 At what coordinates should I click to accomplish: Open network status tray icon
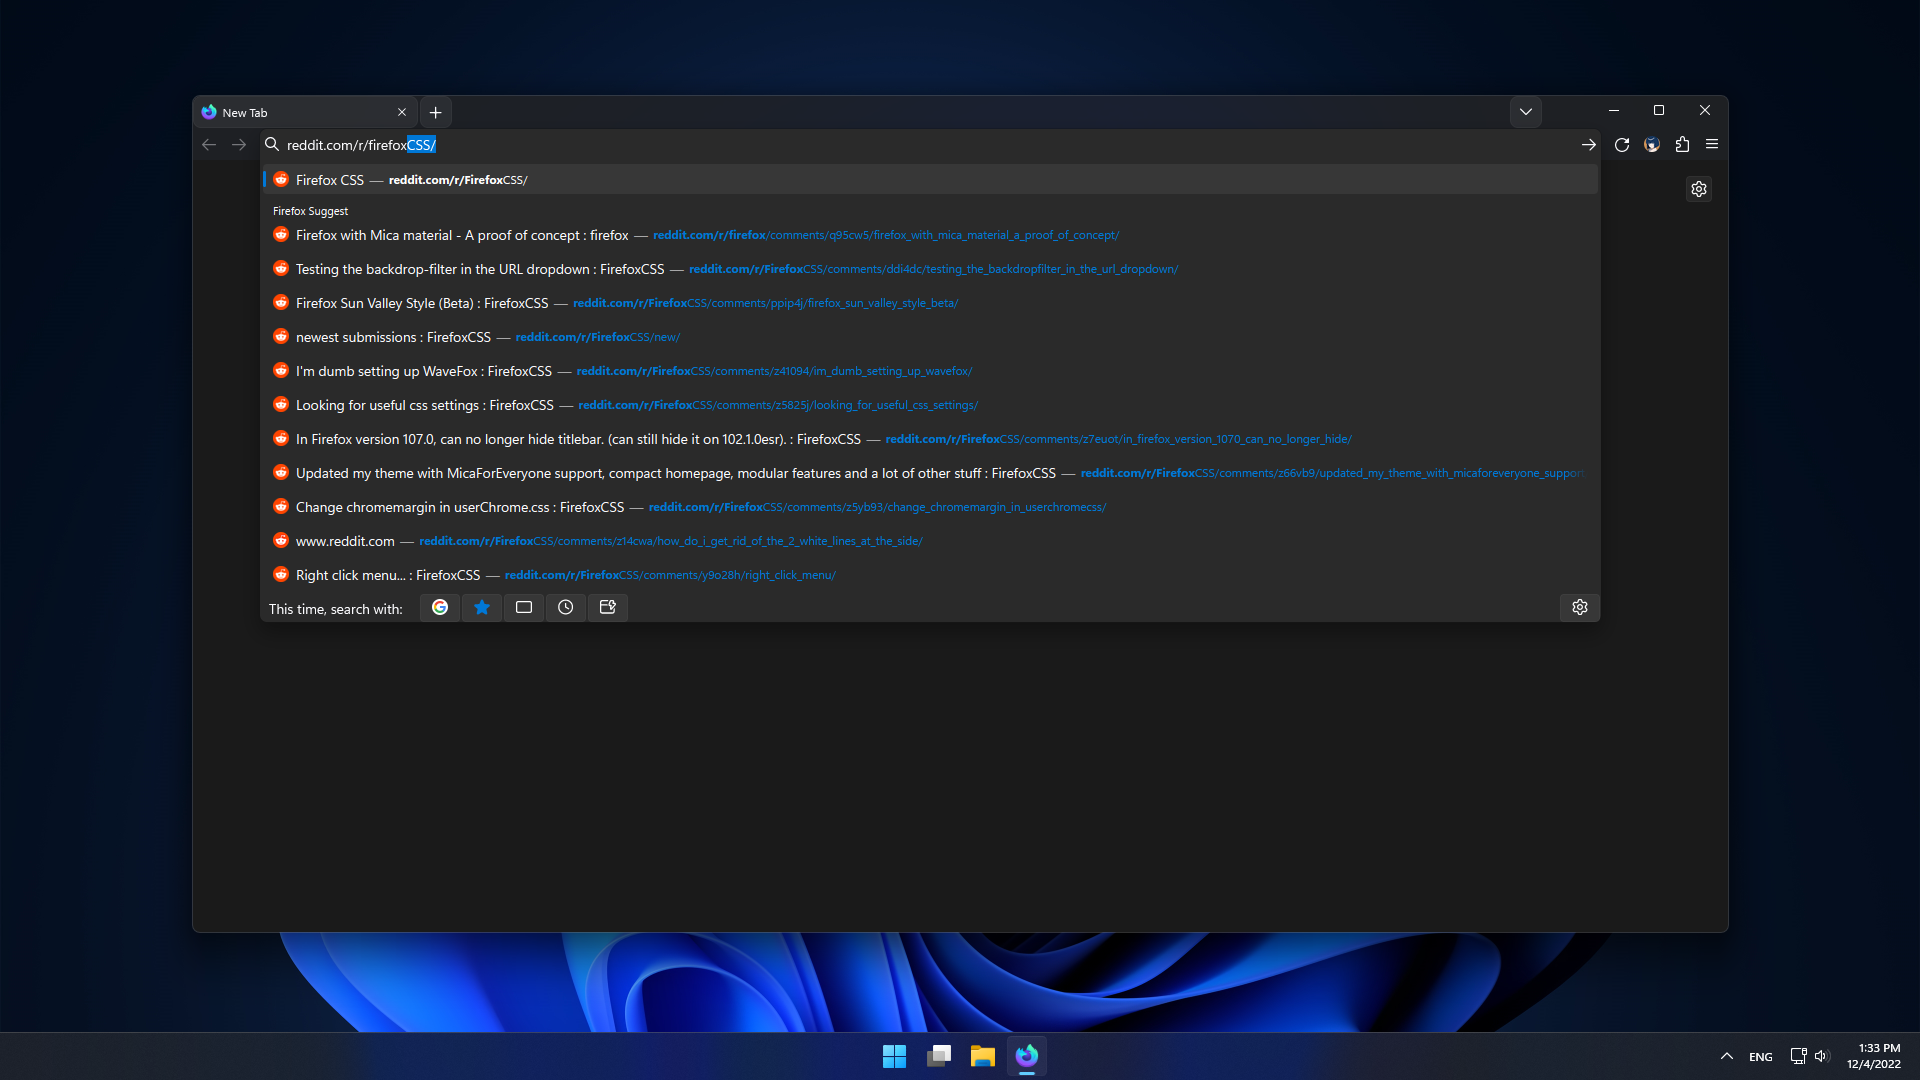1798,1056
